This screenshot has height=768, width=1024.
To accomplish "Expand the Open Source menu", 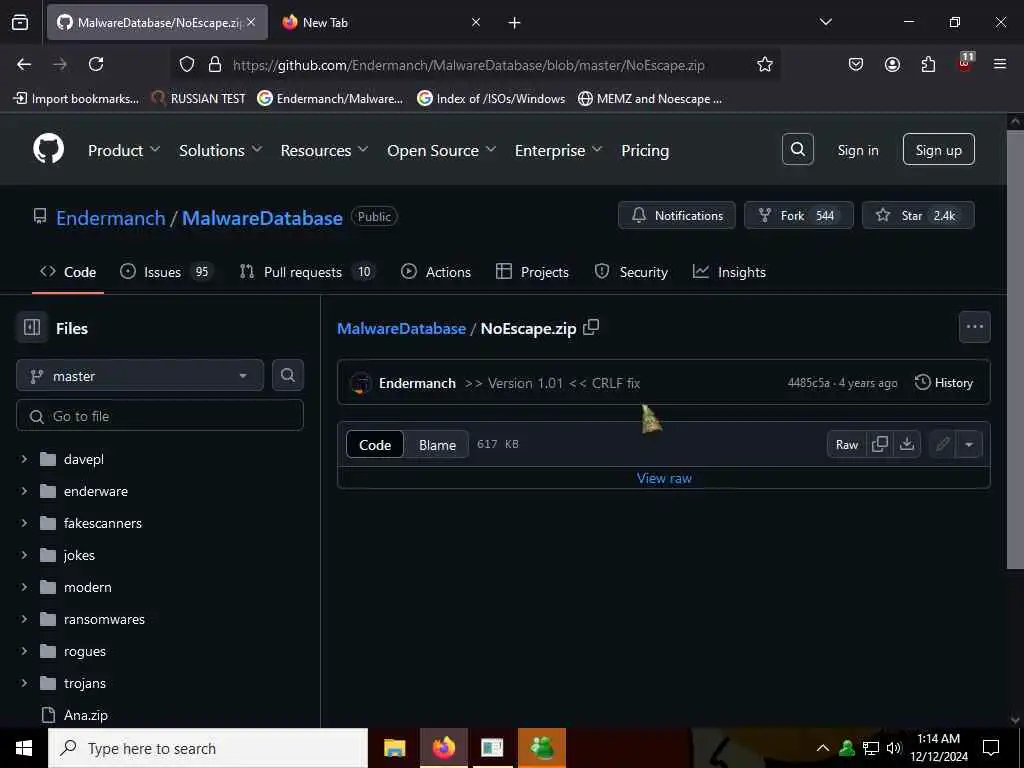I will (441, 150).
